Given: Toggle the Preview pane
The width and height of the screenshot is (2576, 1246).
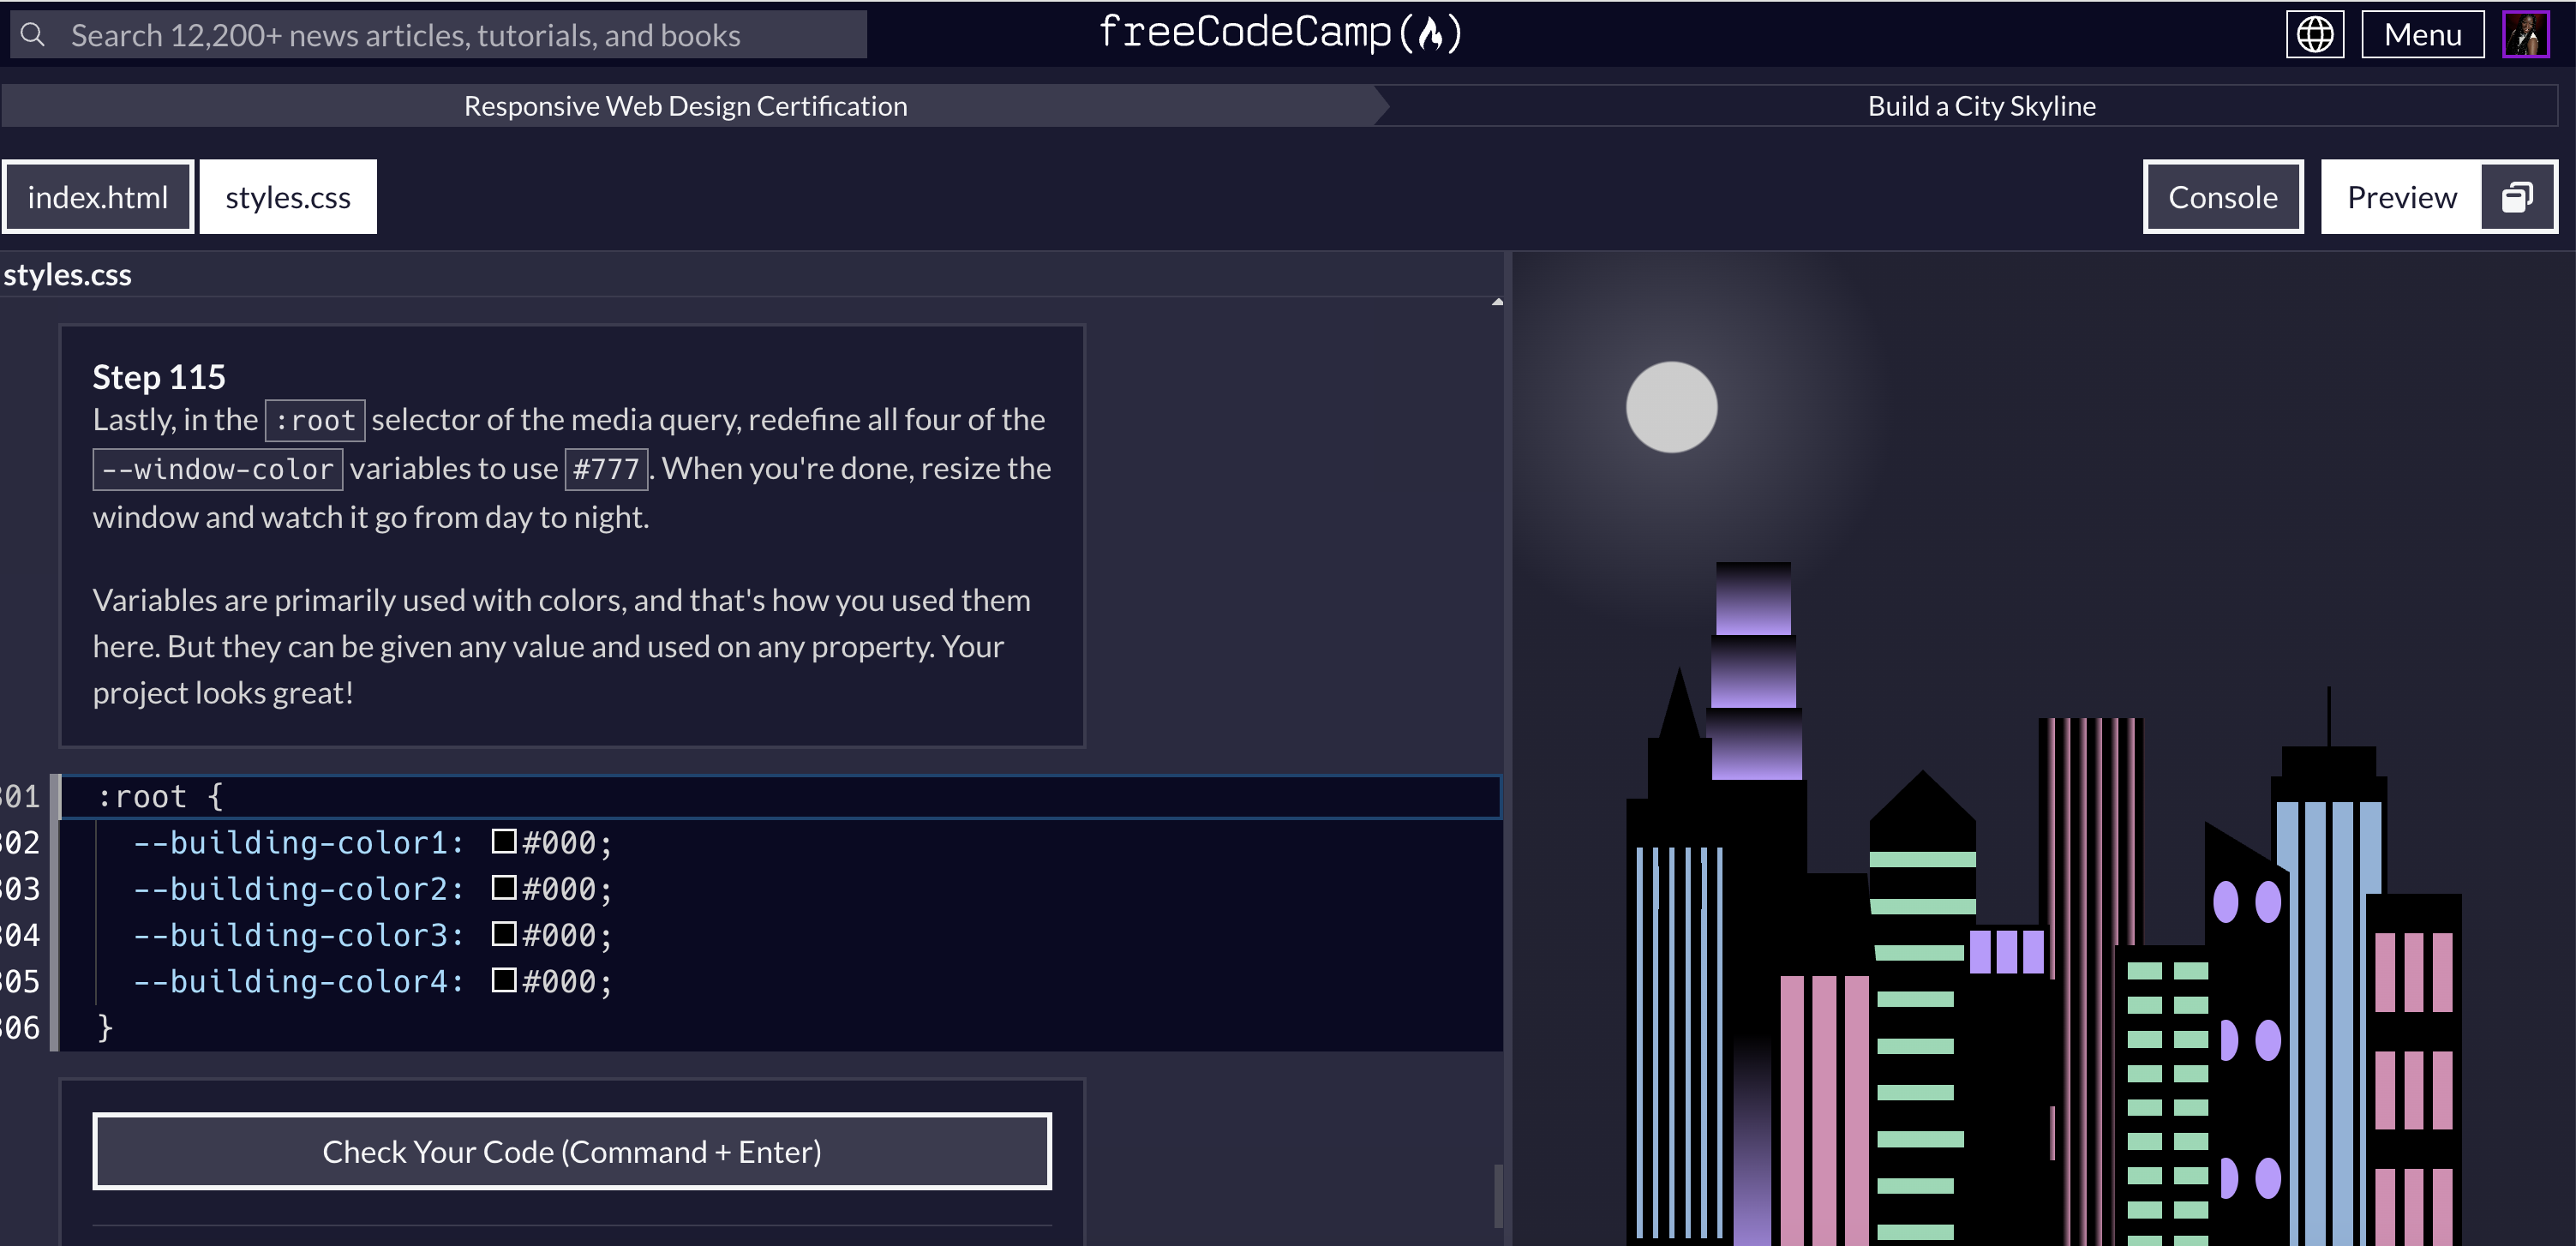Looking at the screenshot, I should pos(2401,197).
